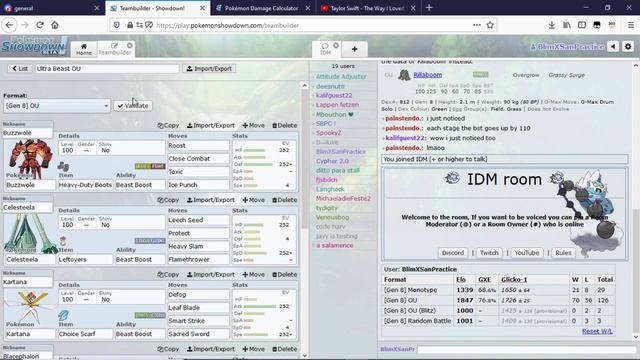Import/Export the Kartana set
This screenshot has width=640, height=360.
pos(211,275)
